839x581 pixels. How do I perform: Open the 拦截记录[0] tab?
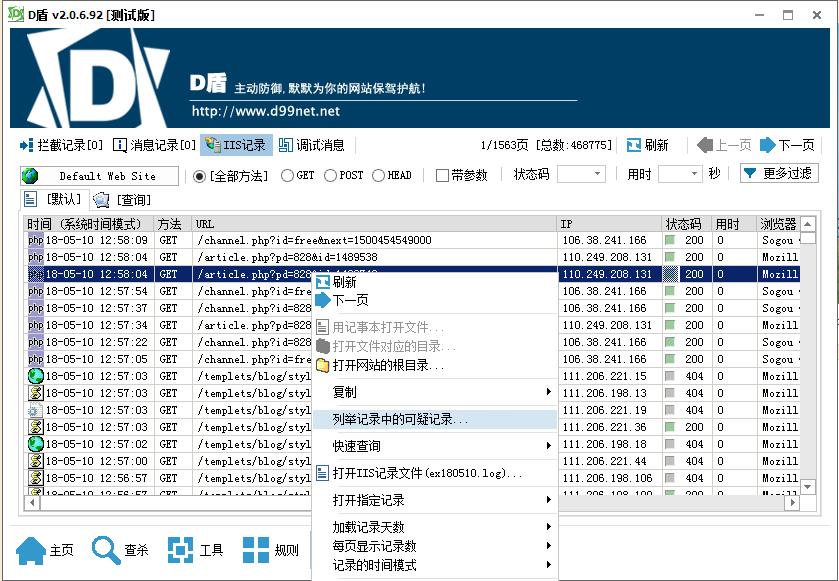click(x=61, y=145)
